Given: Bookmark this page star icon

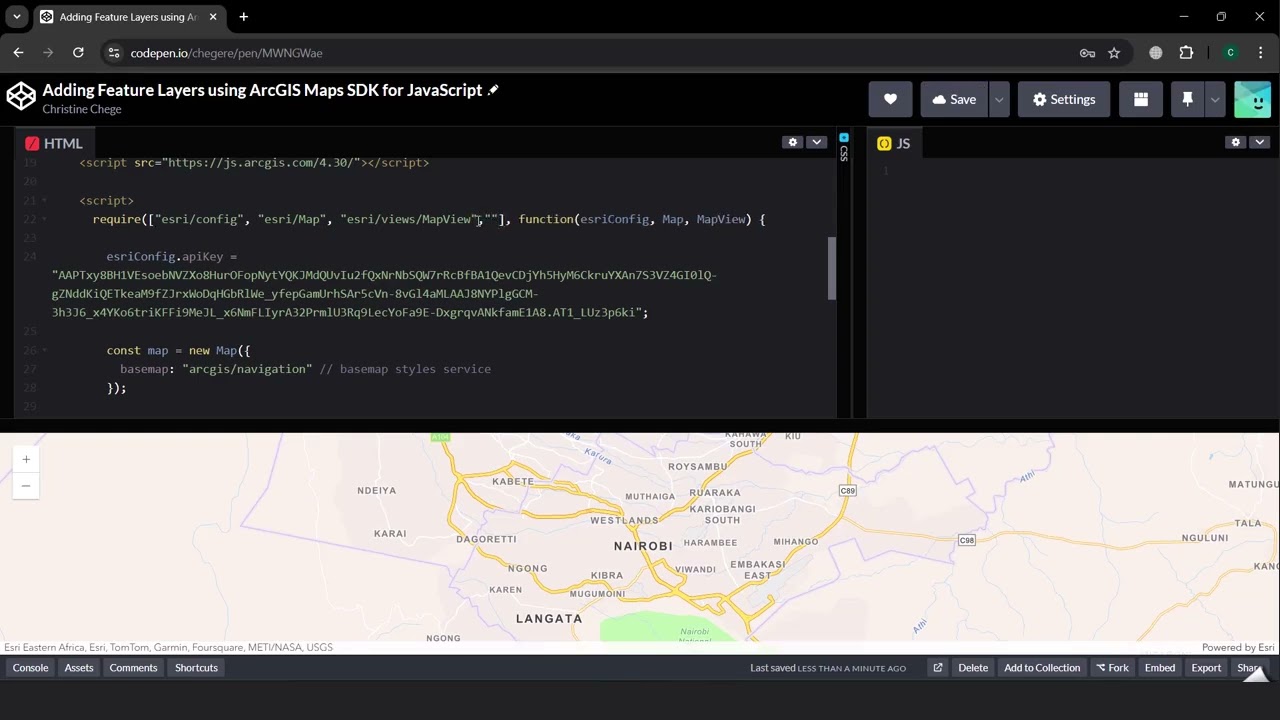Looking at the screenshot, I should (1114, 53).
